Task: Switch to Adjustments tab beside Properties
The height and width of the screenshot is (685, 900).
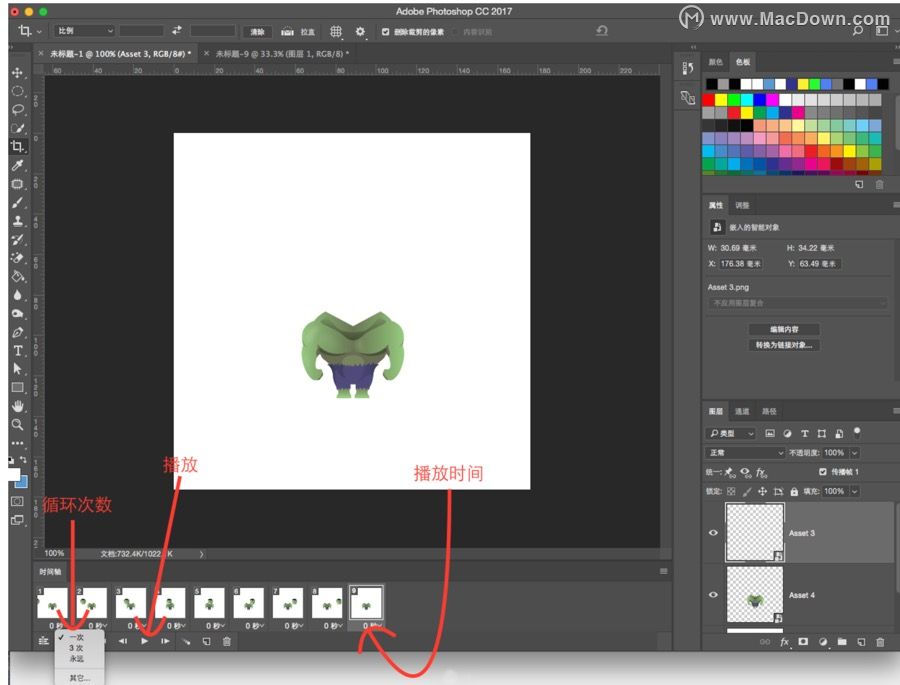Action: click(x=743, y=205)
